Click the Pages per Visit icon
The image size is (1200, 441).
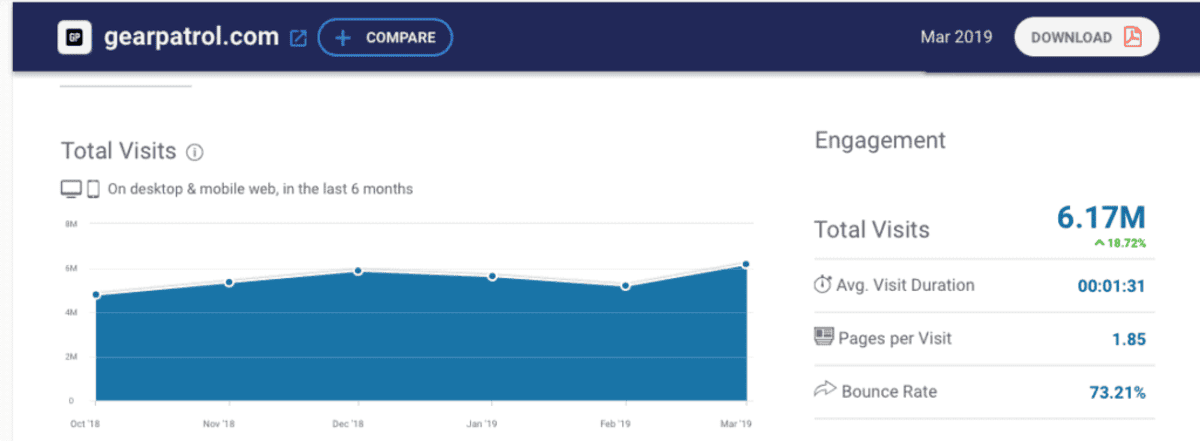point(823,338)
